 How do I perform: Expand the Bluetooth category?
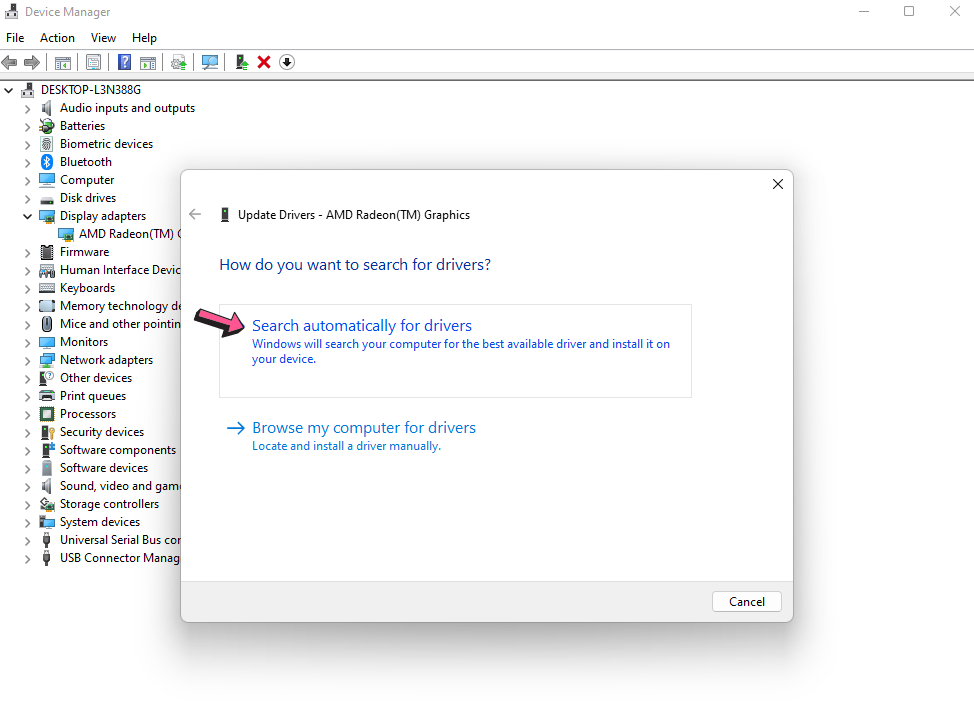27,163
